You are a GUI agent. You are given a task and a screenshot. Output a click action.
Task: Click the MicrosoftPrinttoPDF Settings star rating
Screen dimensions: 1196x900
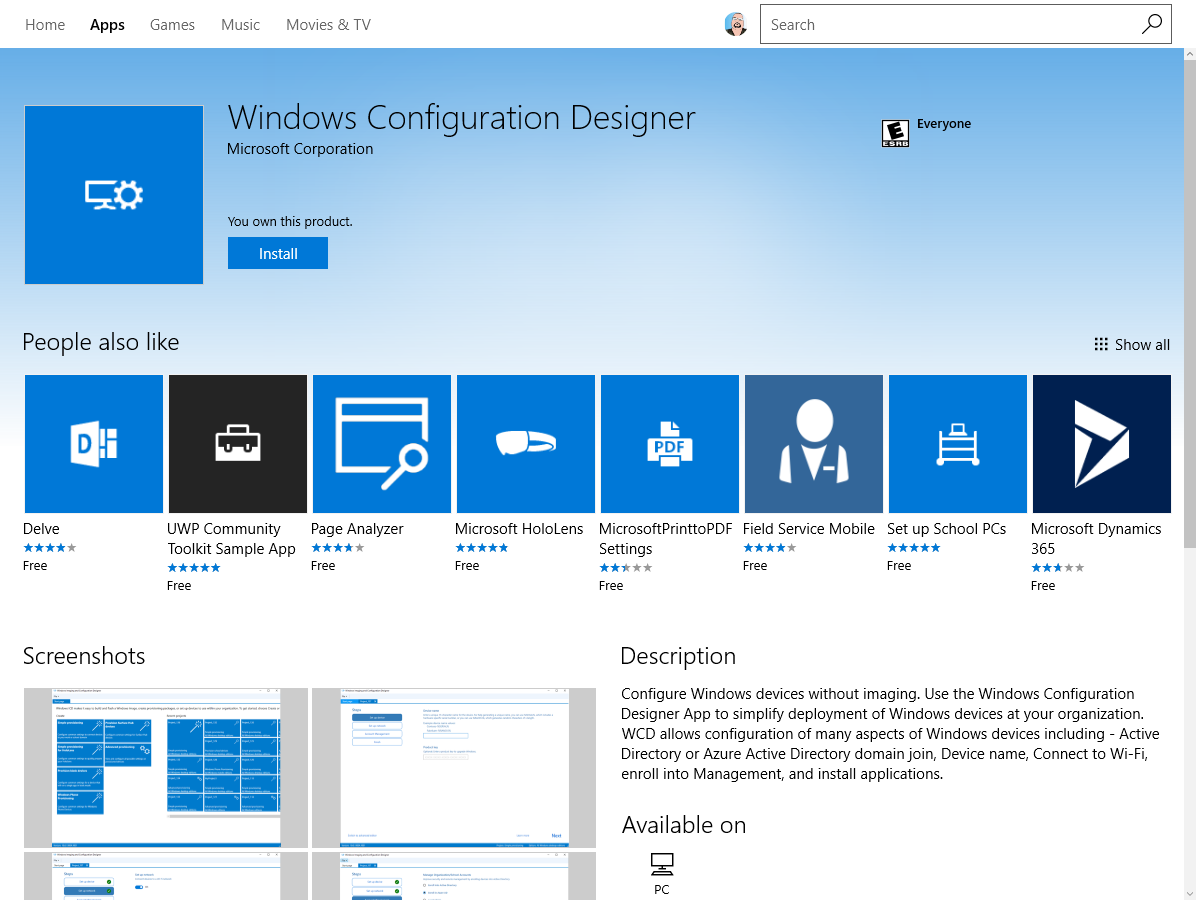tap(625, 567)
